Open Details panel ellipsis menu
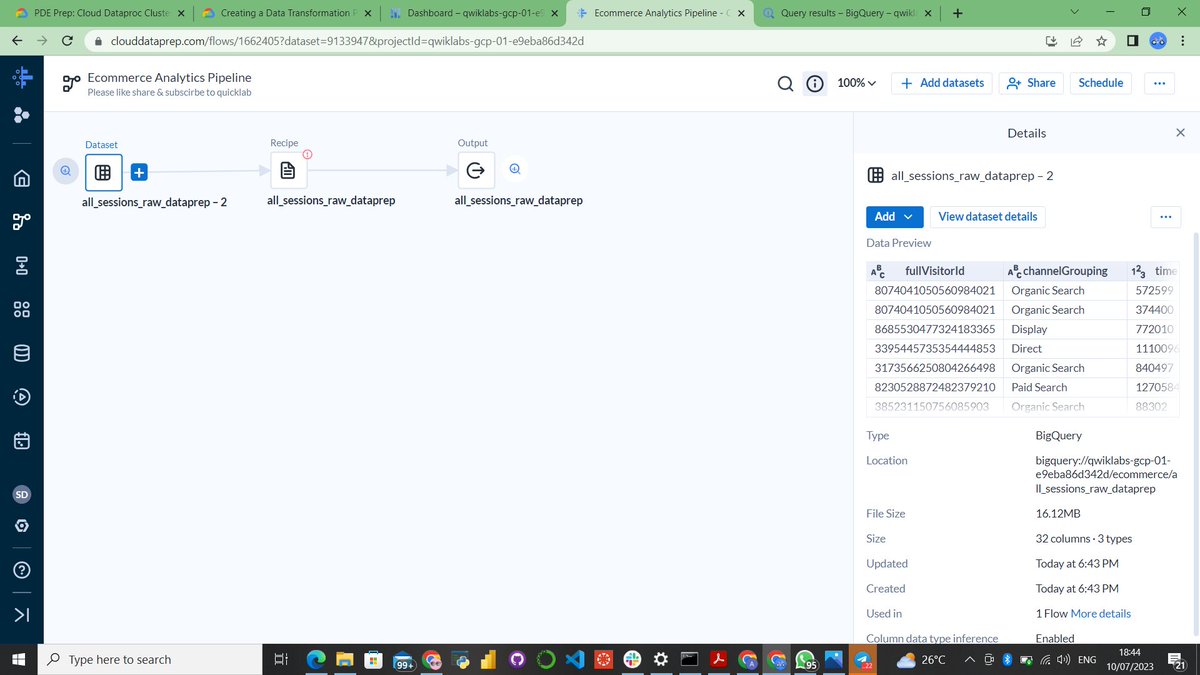This screenshot has height=675, width=1200. click(x=1165, y=216)
